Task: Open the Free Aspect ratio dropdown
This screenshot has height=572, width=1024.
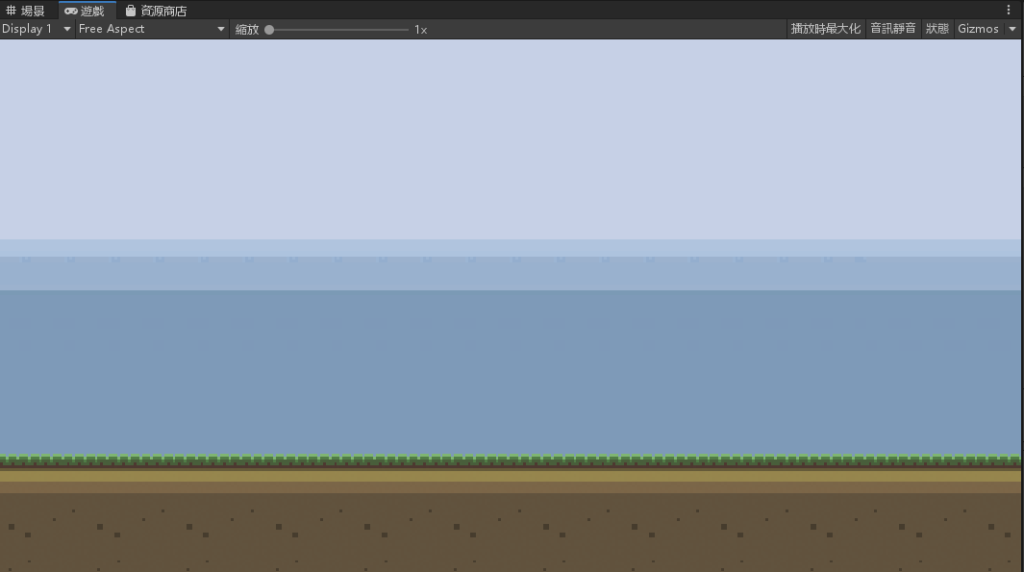Action: click(152, 29)
